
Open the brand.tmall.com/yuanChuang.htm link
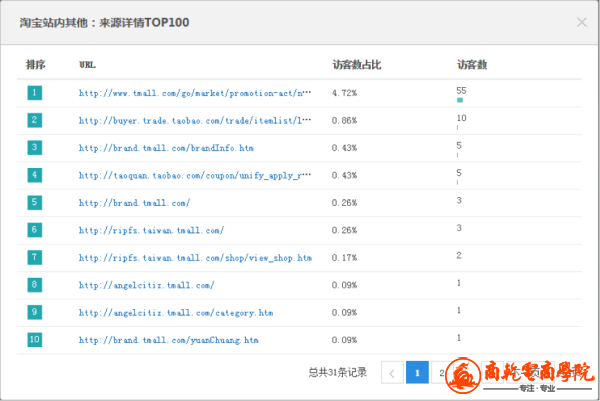[x=168, y=340]
